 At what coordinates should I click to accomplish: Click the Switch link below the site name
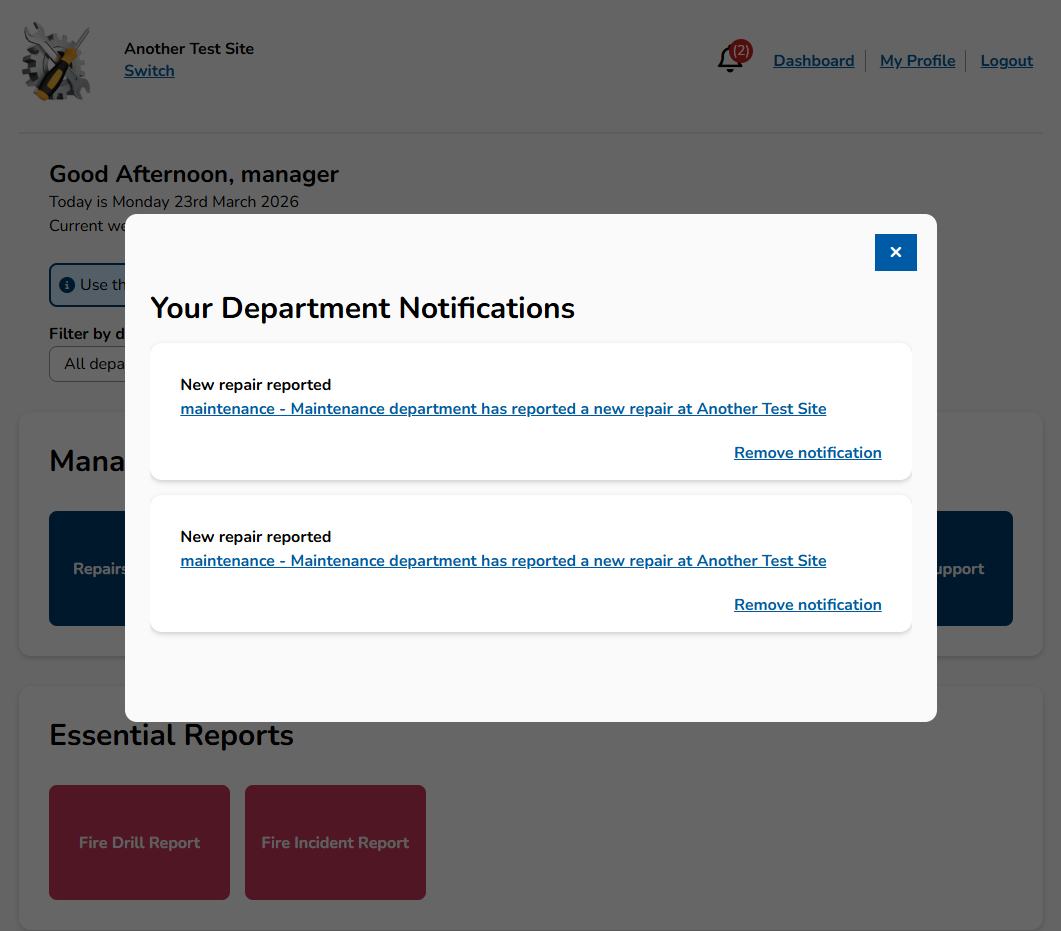click(148, 70)
